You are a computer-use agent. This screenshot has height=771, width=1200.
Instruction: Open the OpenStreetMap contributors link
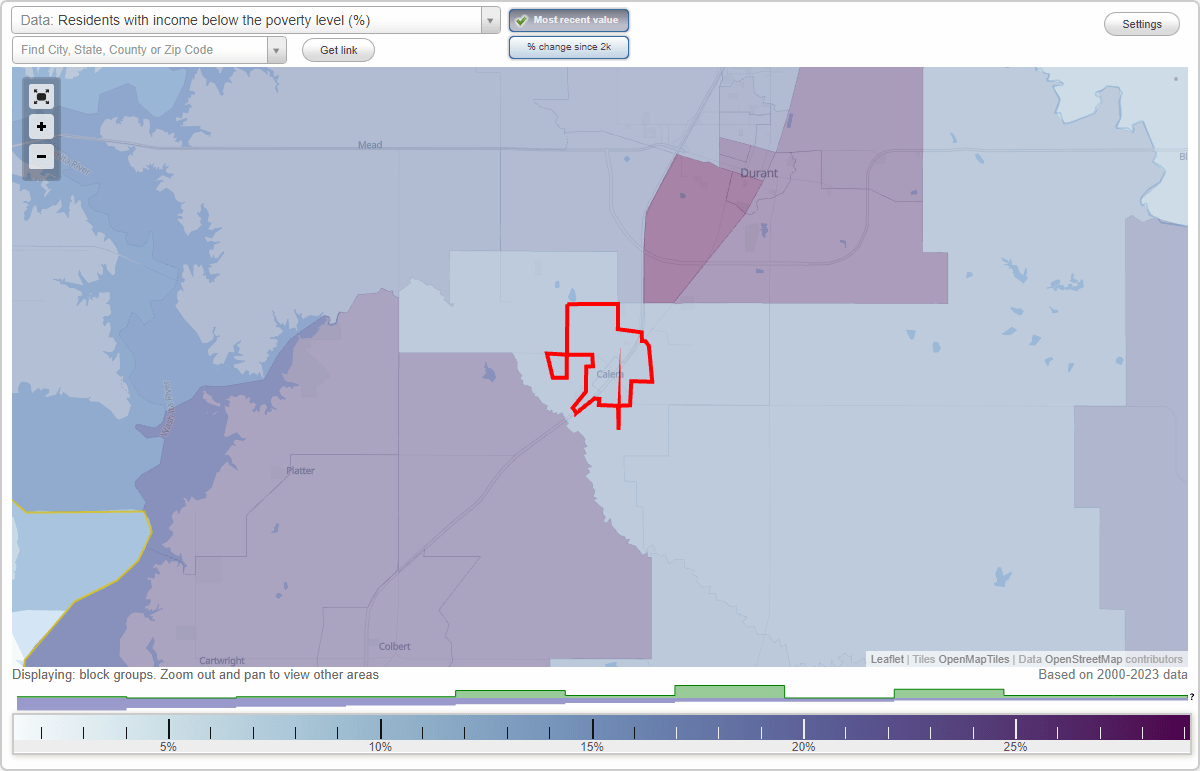pos(1089,659)
